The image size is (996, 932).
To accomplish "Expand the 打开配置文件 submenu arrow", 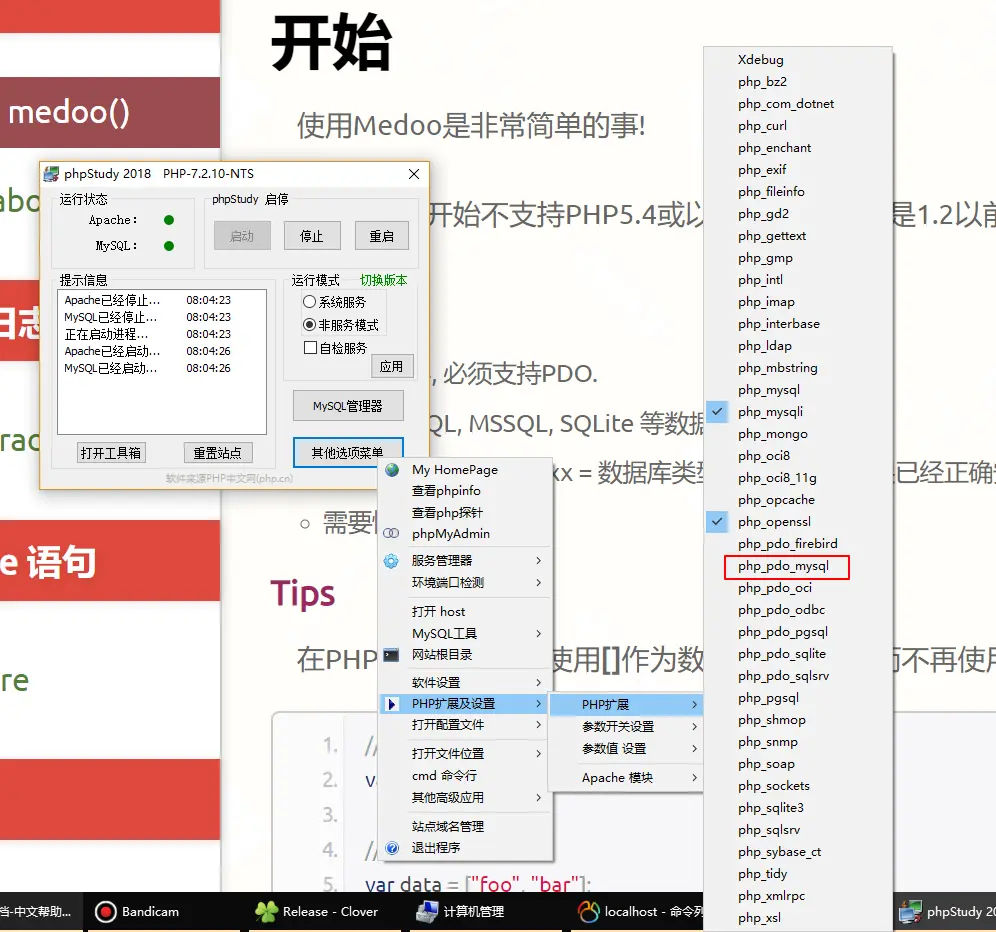I will point(539,725).
